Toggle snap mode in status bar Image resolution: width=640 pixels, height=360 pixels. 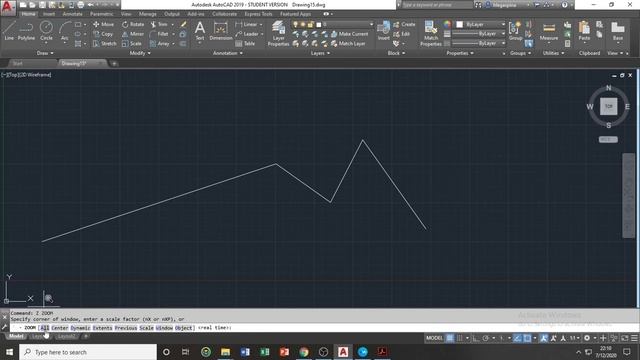coord(460,338)
